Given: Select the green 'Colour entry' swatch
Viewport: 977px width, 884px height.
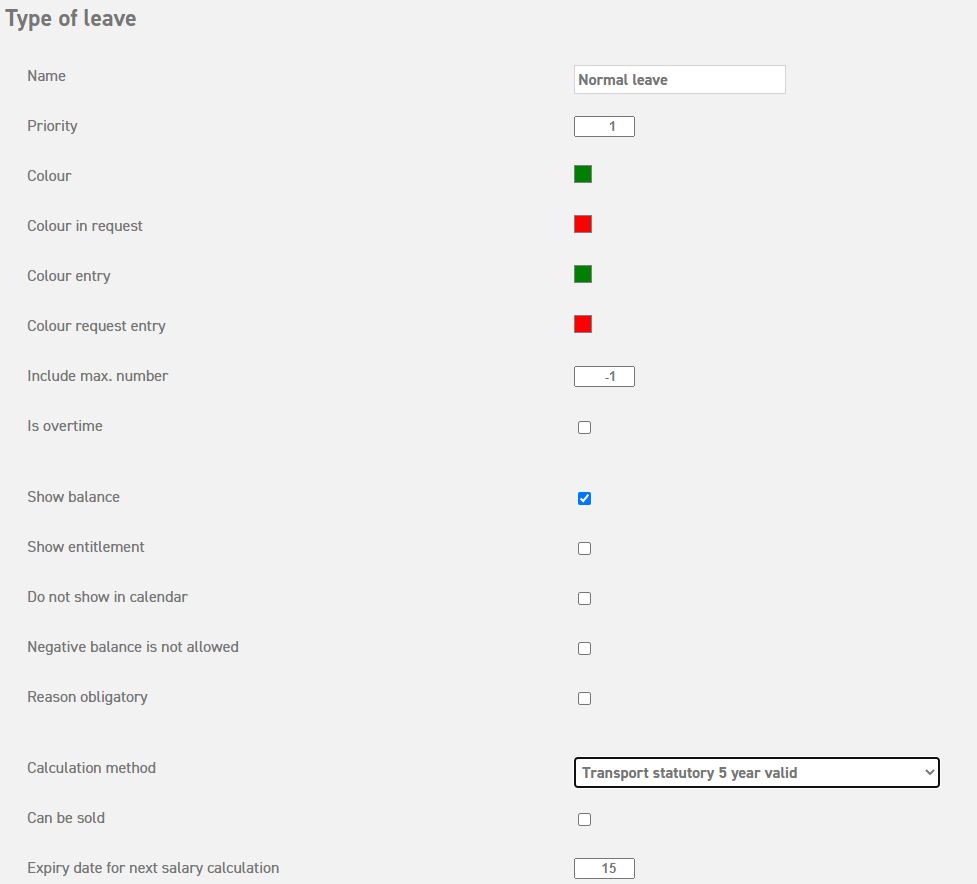Looking at the screenshot, I should (x=583, y=274).
